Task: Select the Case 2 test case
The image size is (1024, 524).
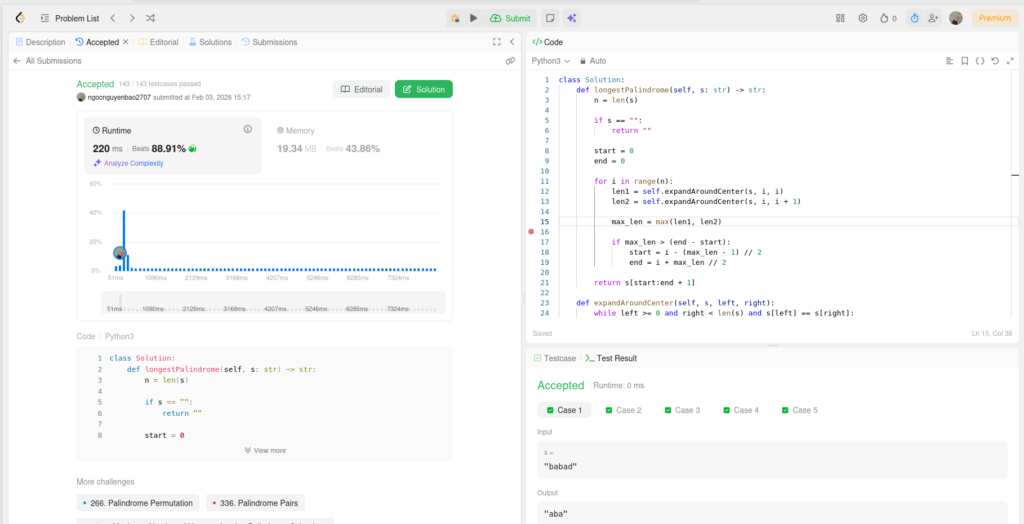Action: 623,410
